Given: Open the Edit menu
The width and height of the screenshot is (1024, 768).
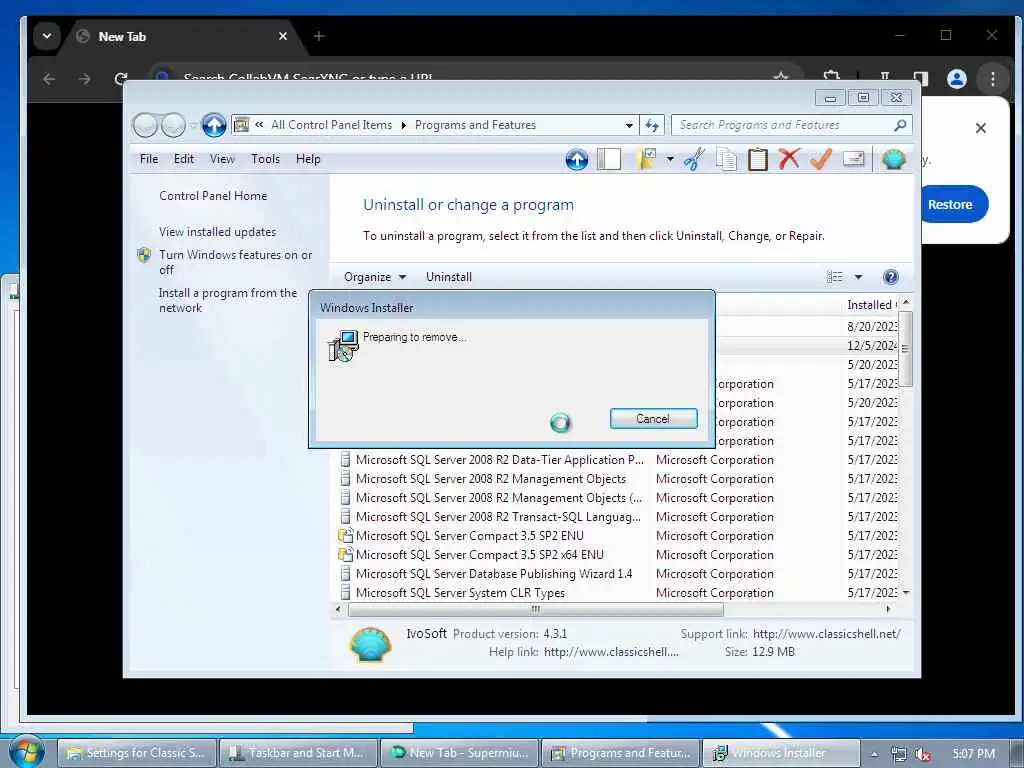Looking at the screenshot, I should point(184,159).
